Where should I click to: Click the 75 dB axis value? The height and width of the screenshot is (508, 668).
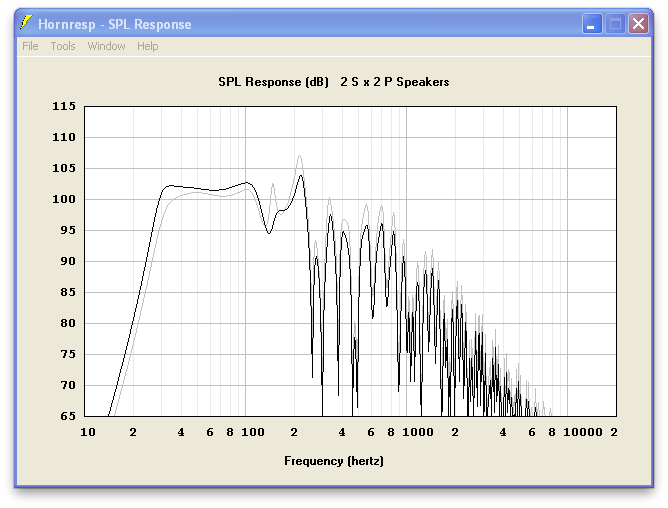pyautogui.click(x=68, y=354)
